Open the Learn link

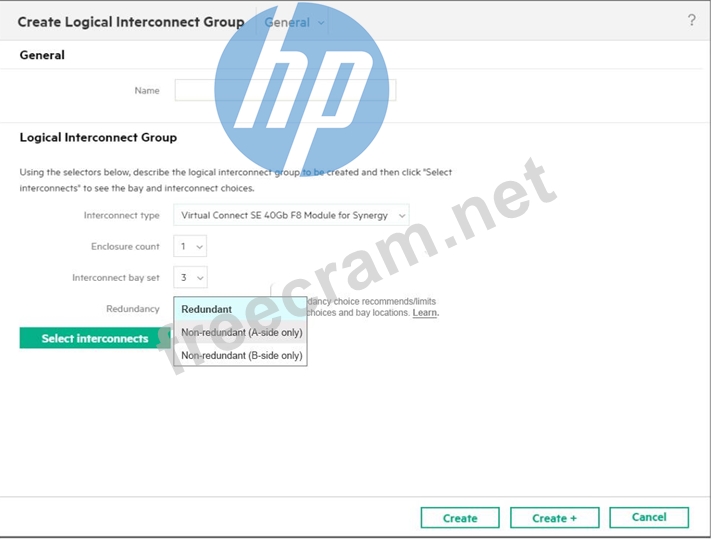(x=425, y=313)
